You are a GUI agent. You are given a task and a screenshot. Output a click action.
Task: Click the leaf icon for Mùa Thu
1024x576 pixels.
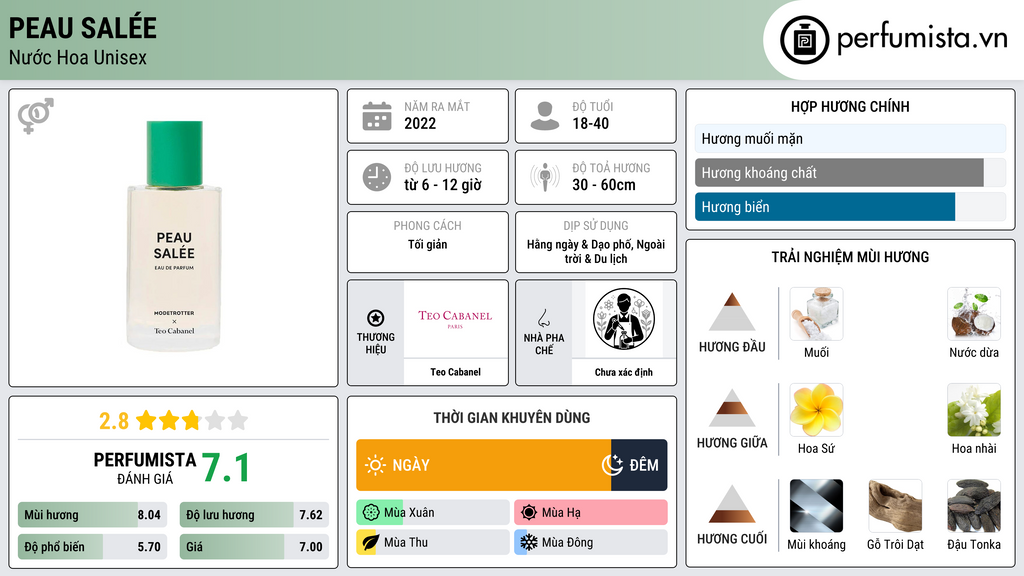(371, 543)
